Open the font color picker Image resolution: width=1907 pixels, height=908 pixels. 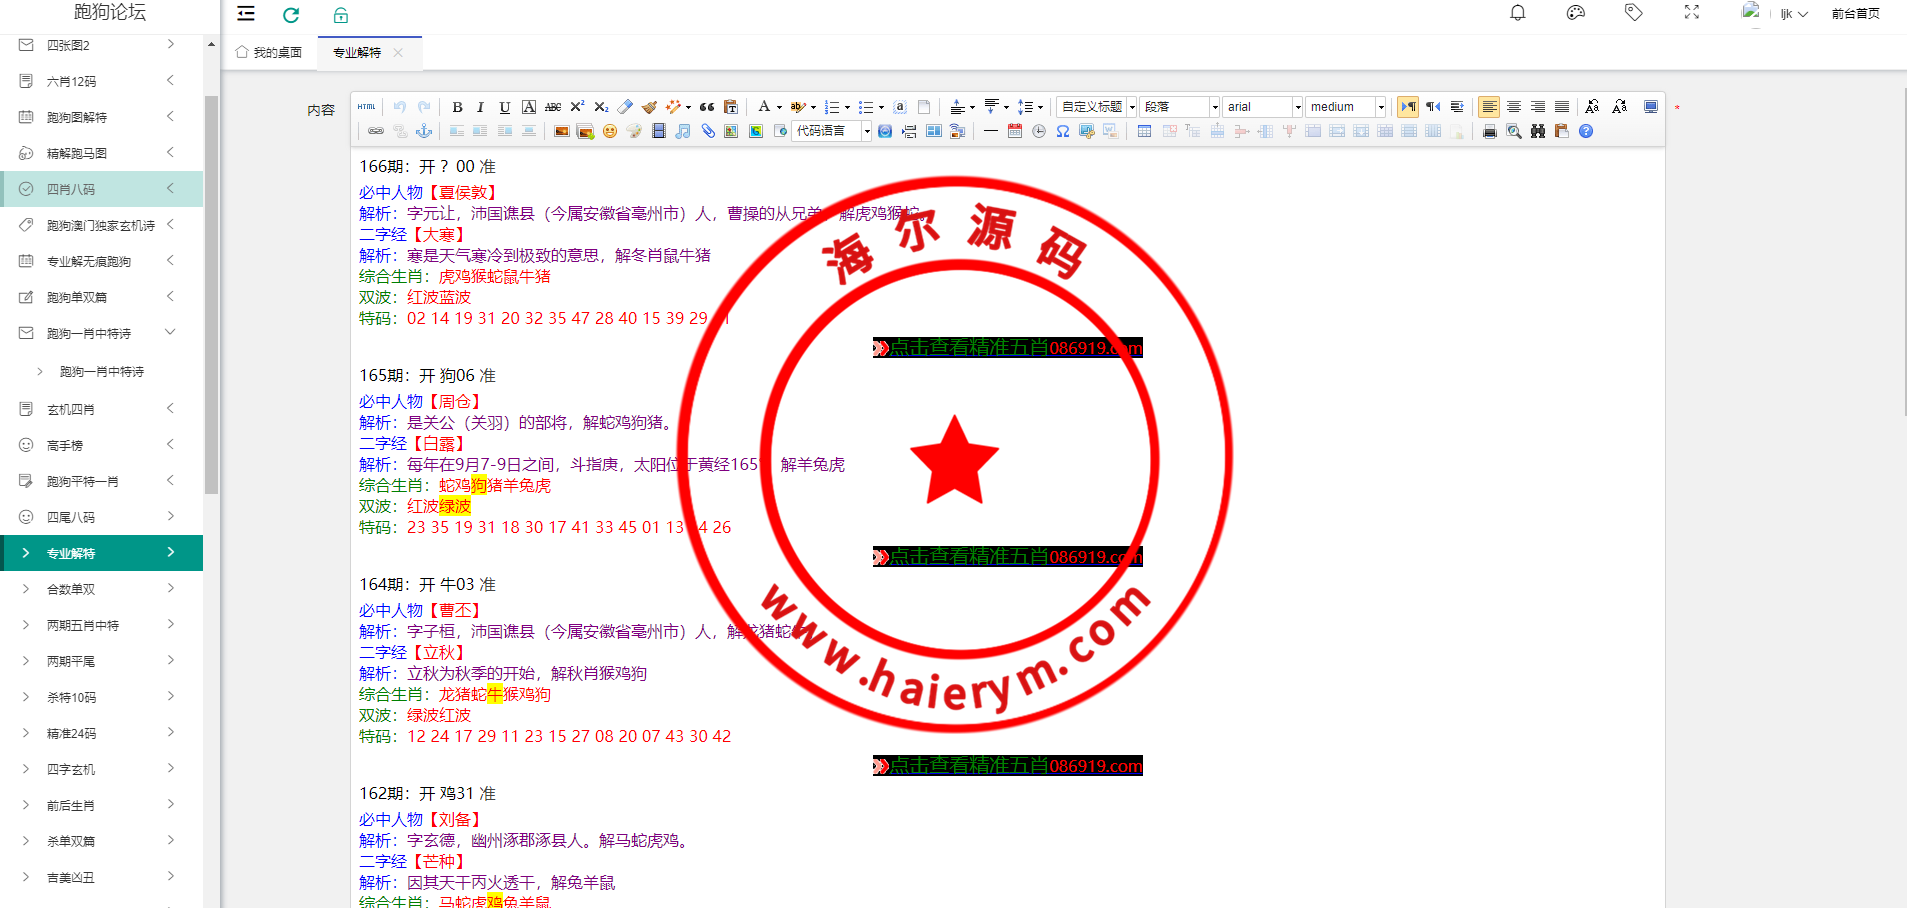click(765, 106)
